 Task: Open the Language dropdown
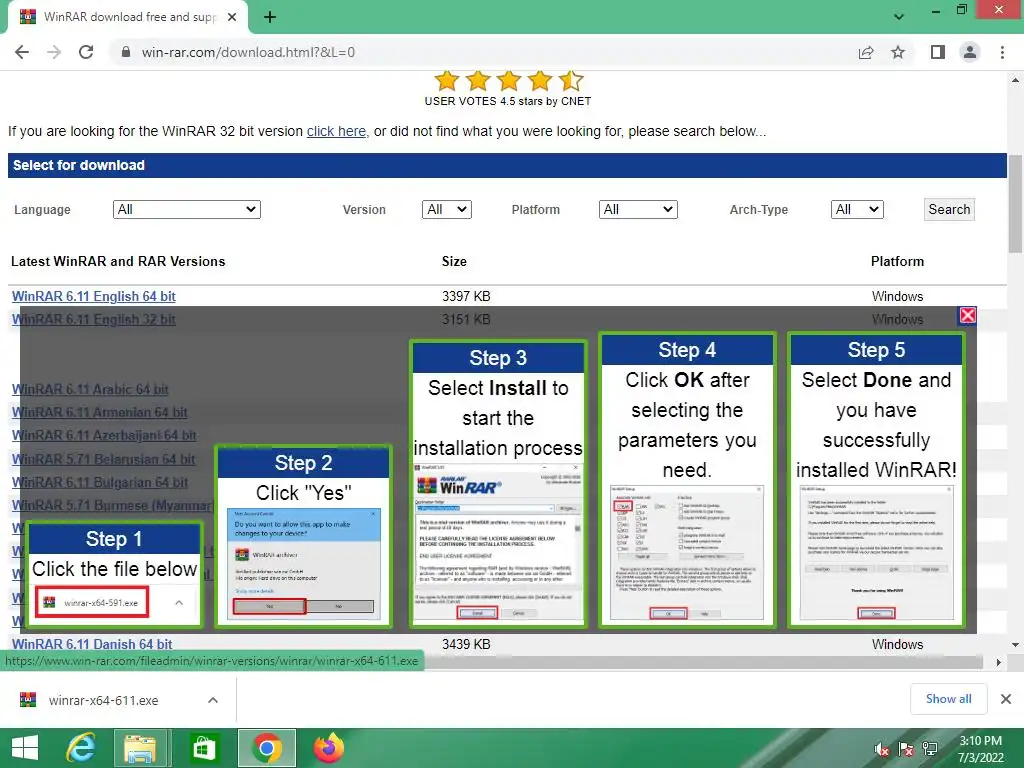tap(187, 210)
